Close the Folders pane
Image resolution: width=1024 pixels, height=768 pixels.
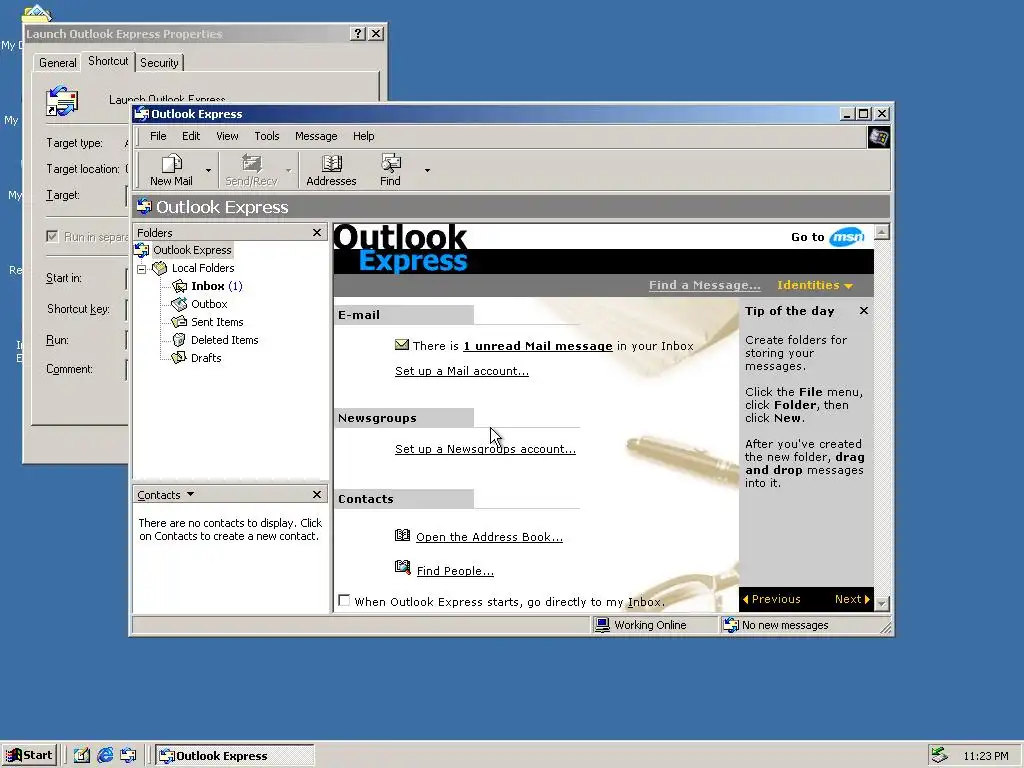(317, 232)
